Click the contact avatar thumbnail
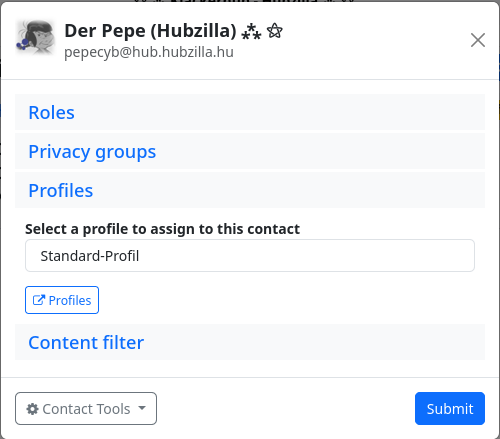This screenshot has height=439, width=500. [x=36, y=37]
